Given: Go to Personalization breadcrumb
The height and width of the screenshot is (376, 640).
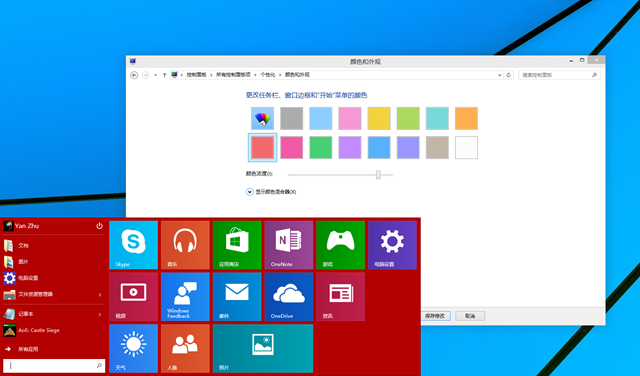Looking at the screenshot, I should pos(268,75).
